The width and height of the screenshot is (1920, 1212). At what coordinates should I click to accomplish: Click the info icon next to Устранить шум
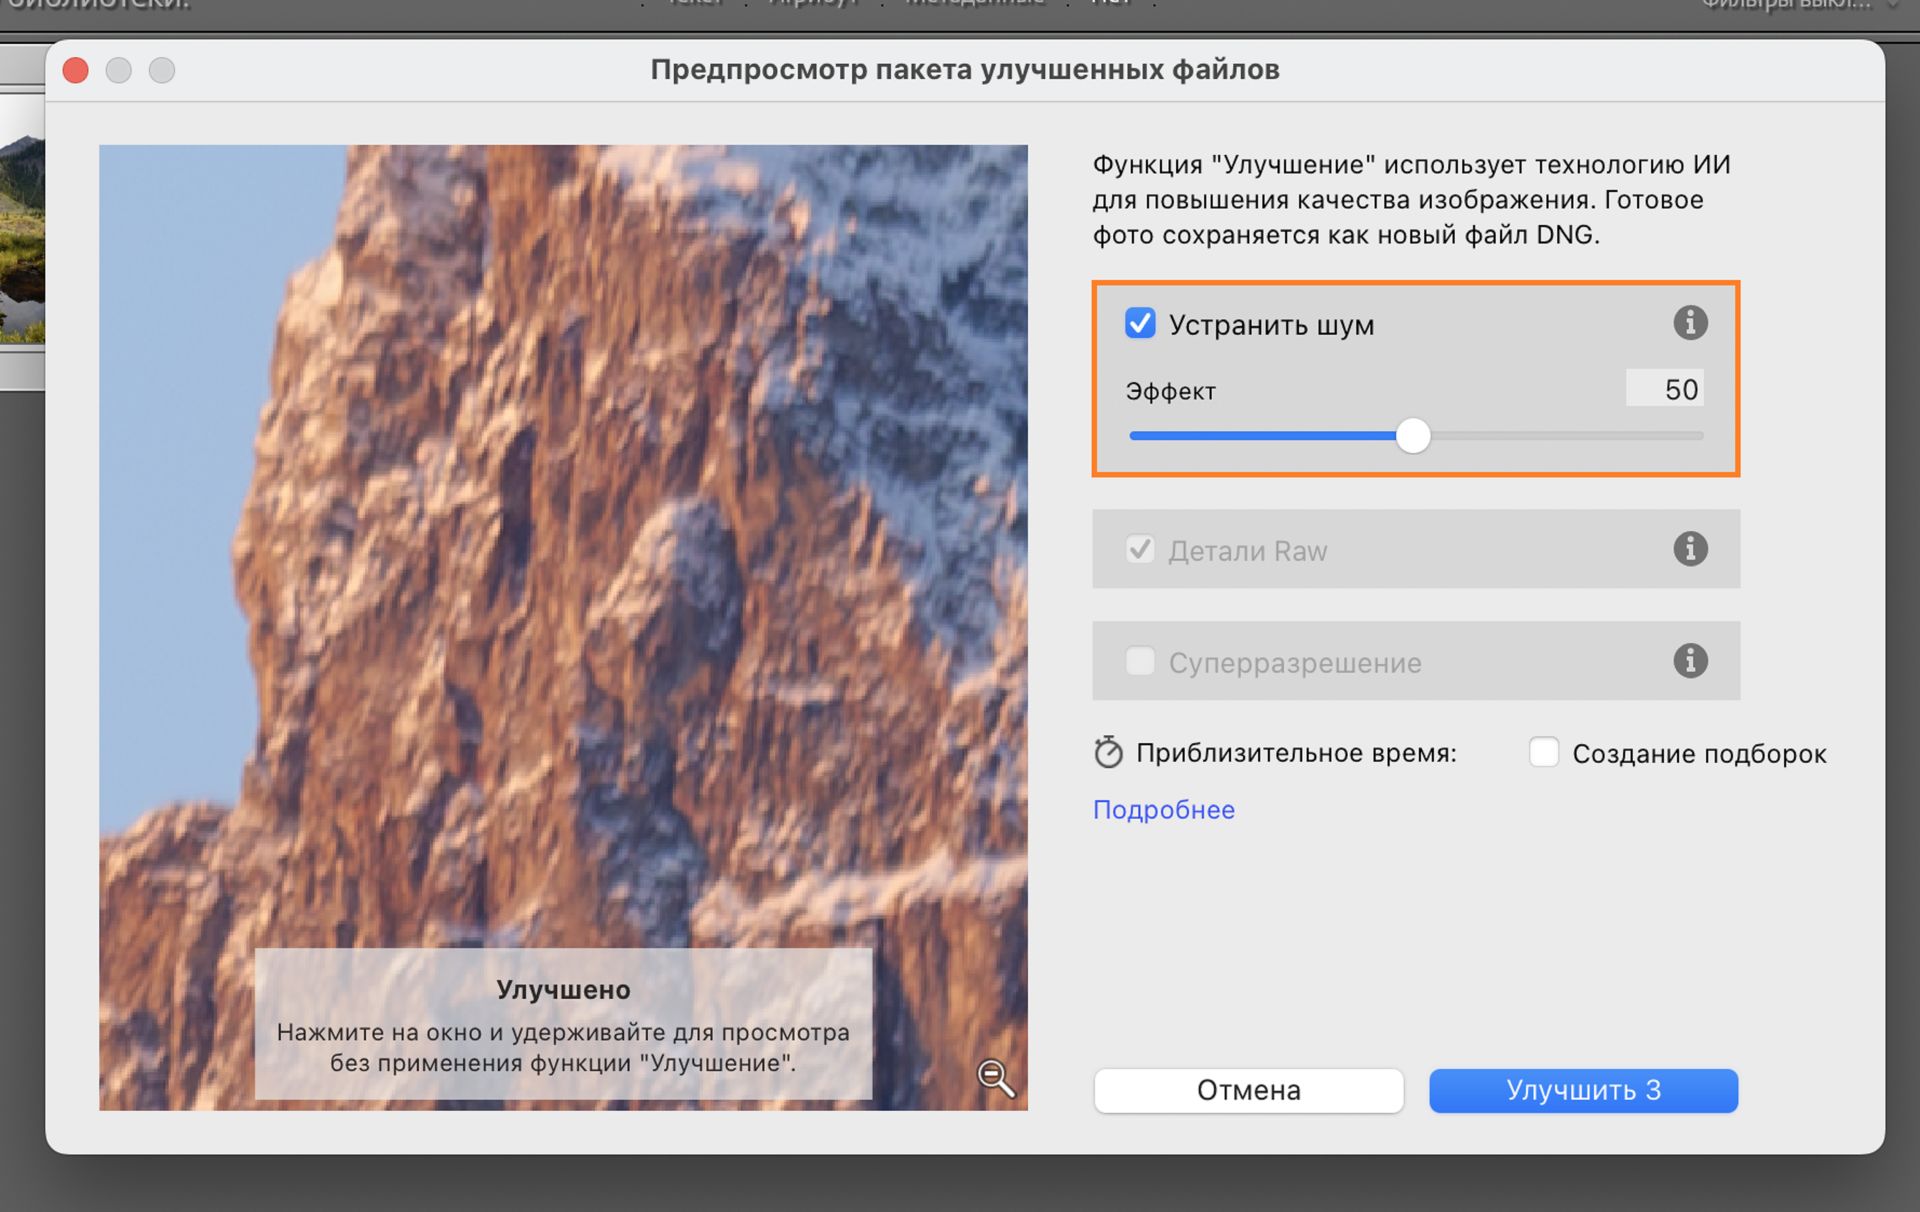(1690, 322)
